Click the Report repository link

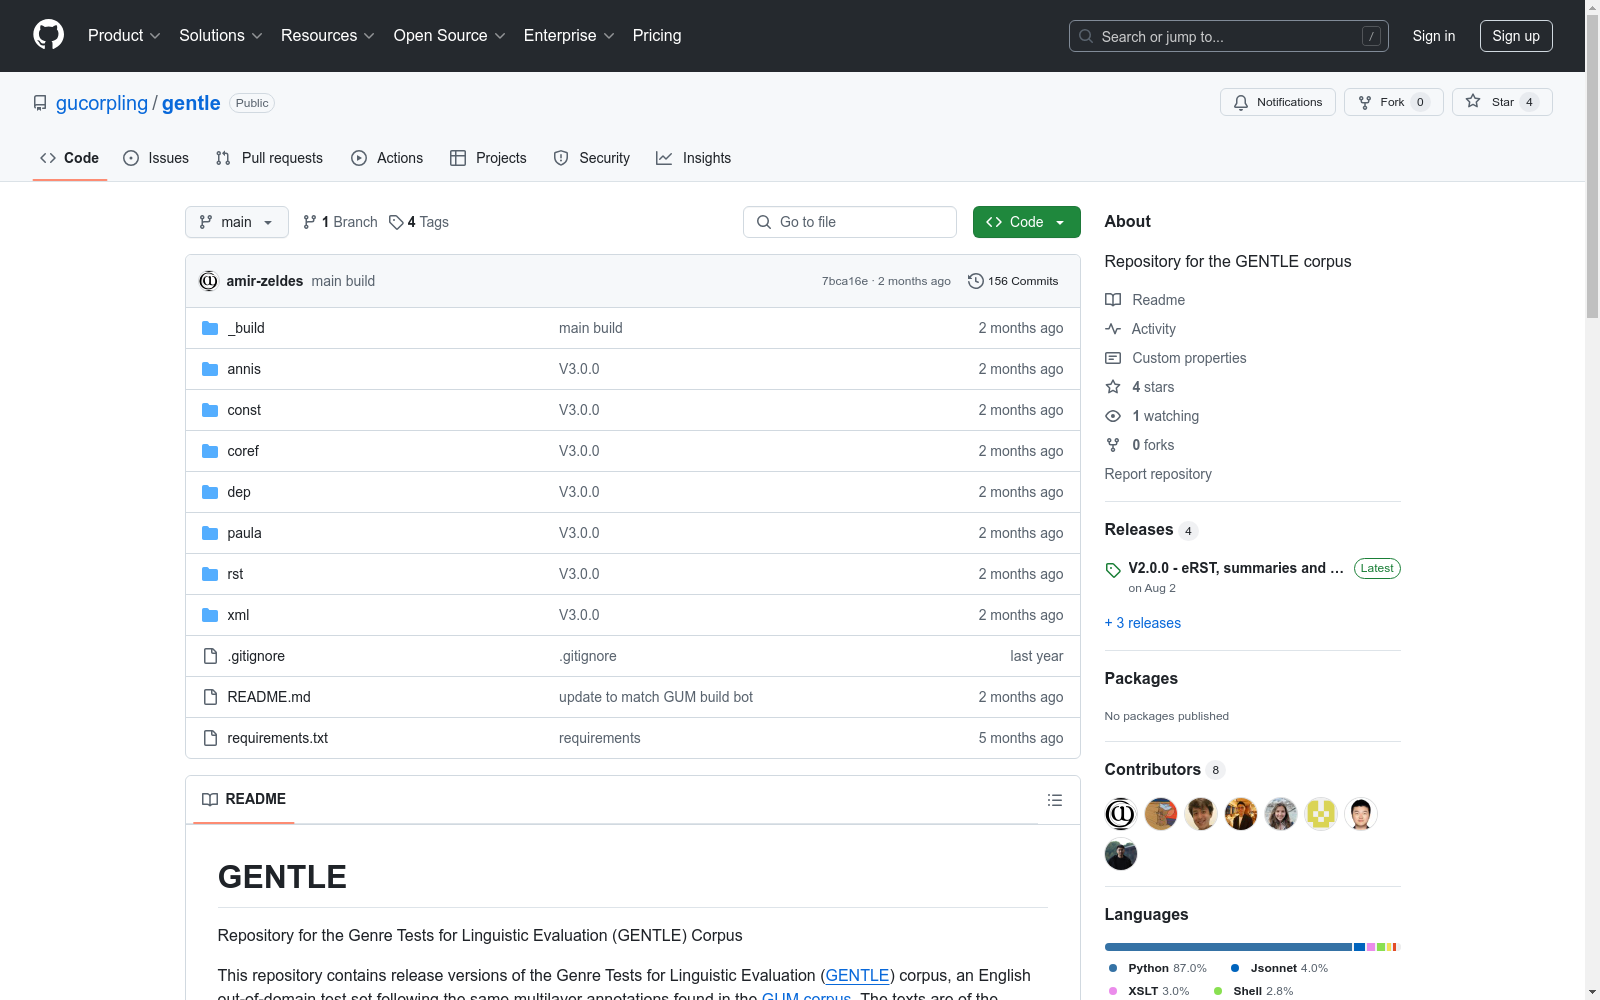[1158, 474]
